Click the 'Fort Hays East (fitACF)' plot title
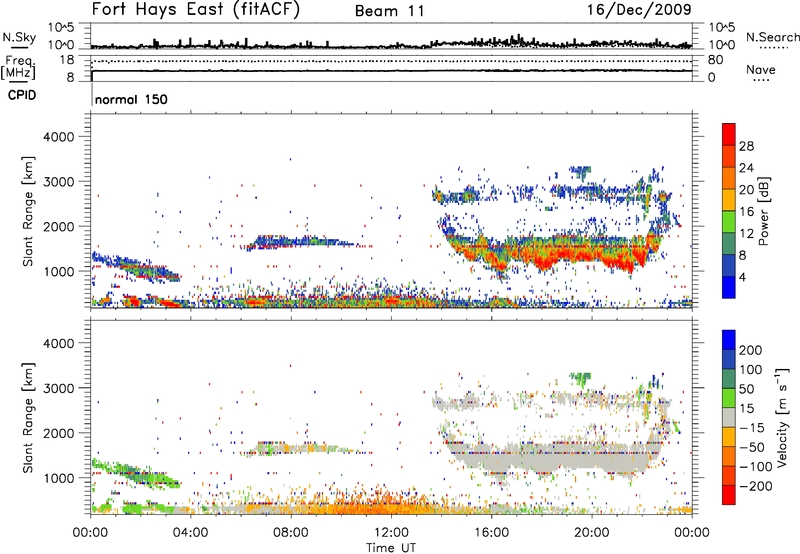The width and height of the screenshot is (800, 554). click(196, 10)
